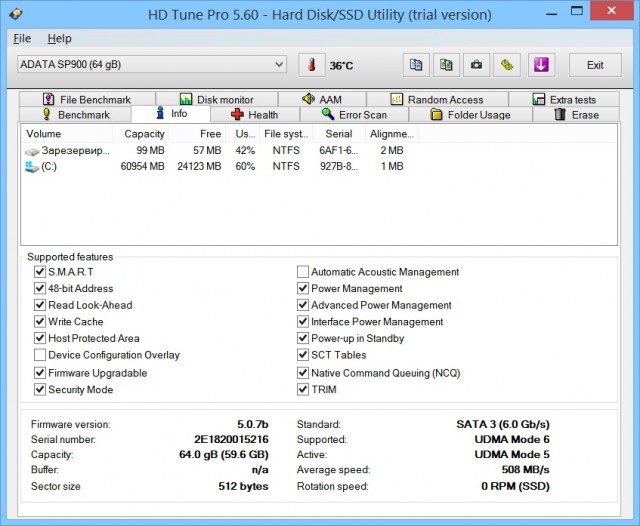The image size is (640, 526).
Task: Click the copy info to clipboard icon
Action: (416, 65)
